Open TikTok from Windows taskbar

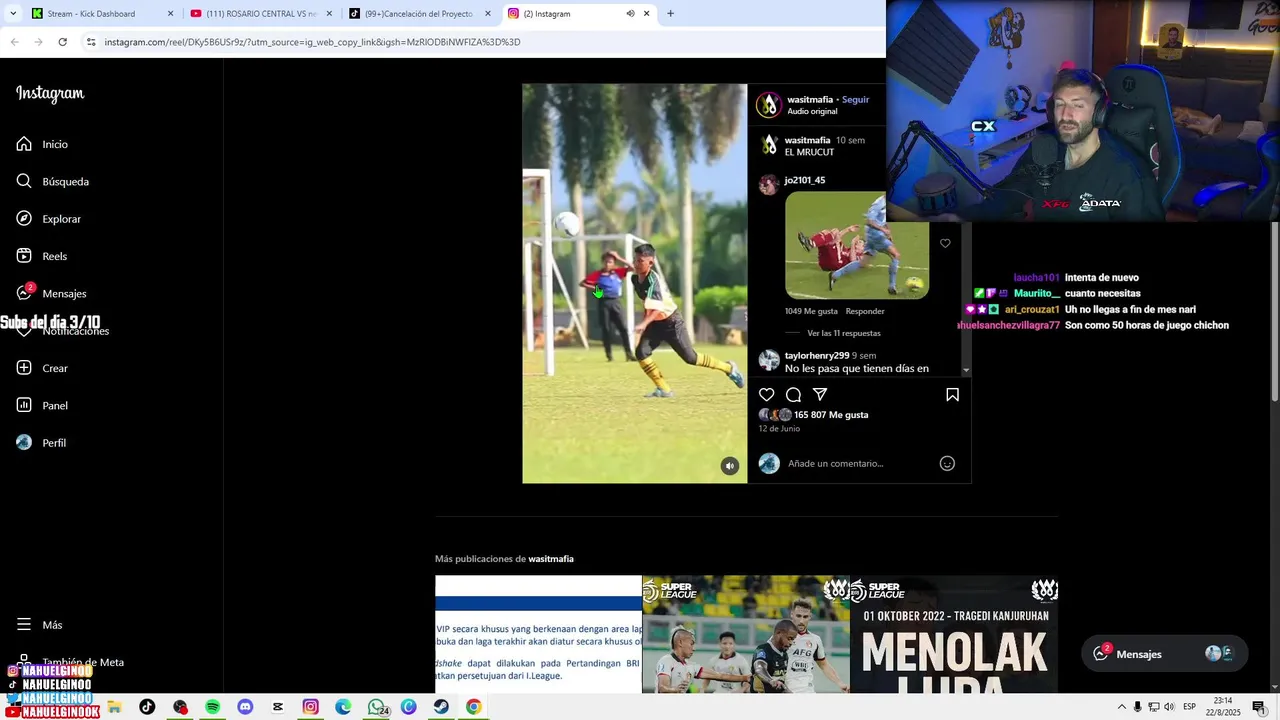coord(147,707)
